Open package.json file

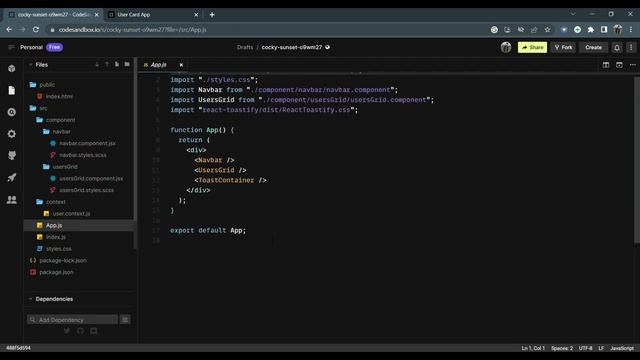[x=56, y=272]
